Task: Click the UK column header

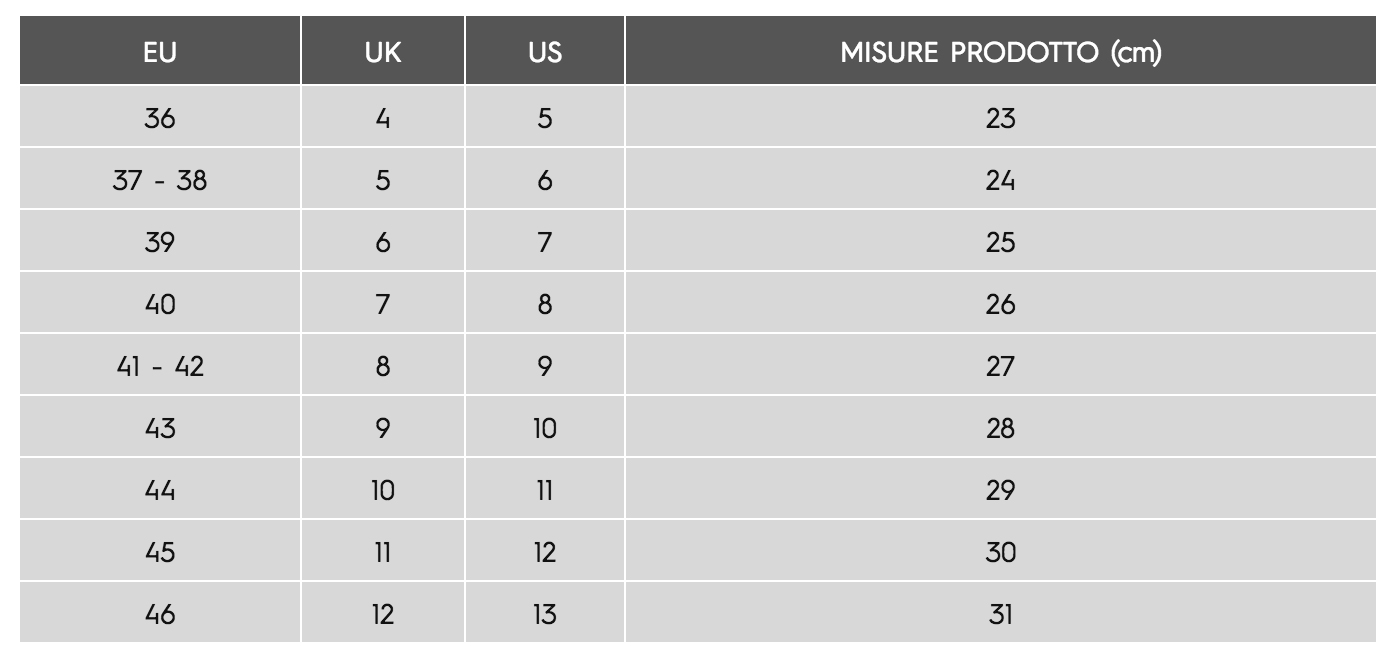Action: pos(383,53)
